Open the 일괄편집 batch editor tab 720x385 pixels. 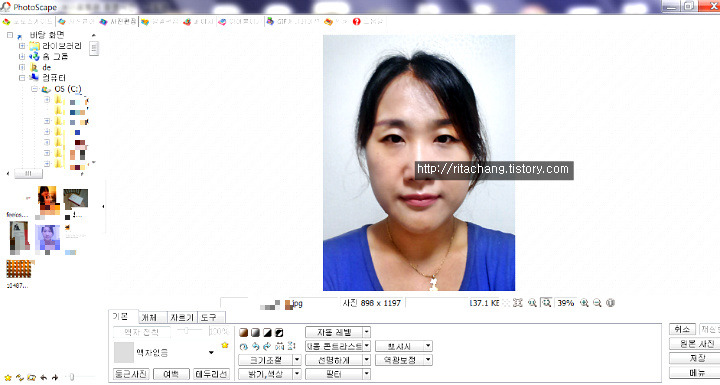point(160,22)
